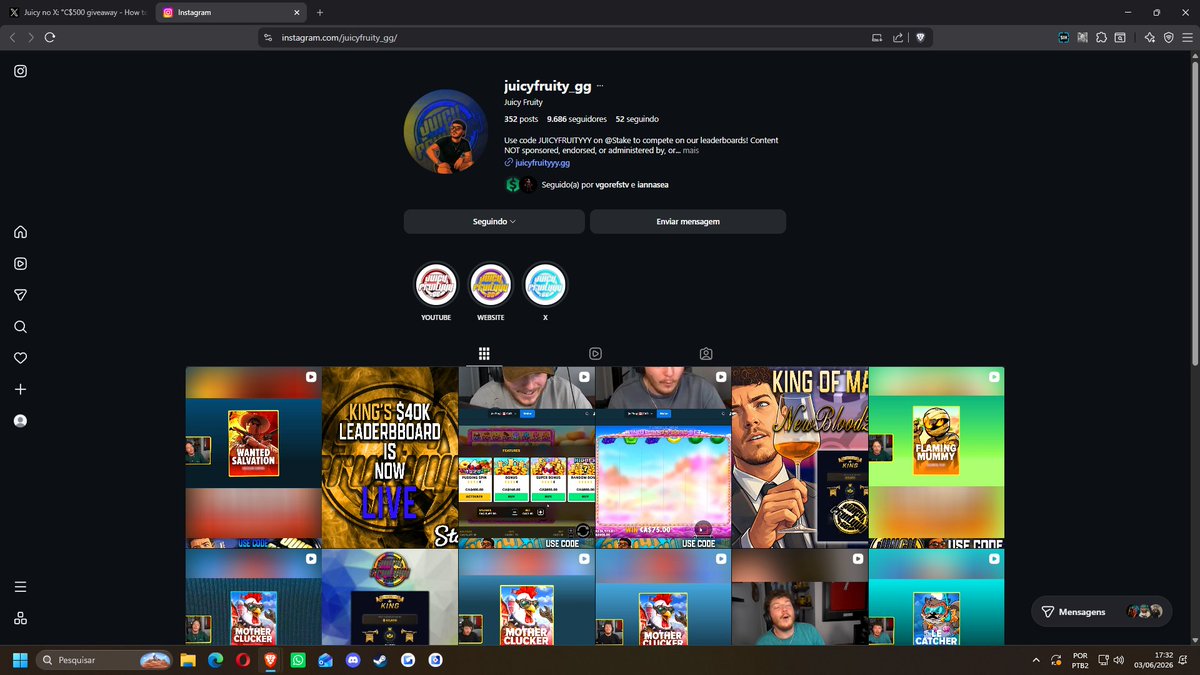Click Enviar mensagem button
Screen dimensions: 1200x675
(688, 221)
